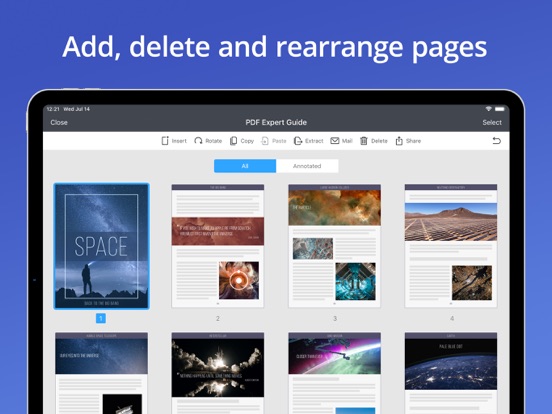
Task: Click the page number 2 label
Action: pyautogui.click(x=218, y=318)
